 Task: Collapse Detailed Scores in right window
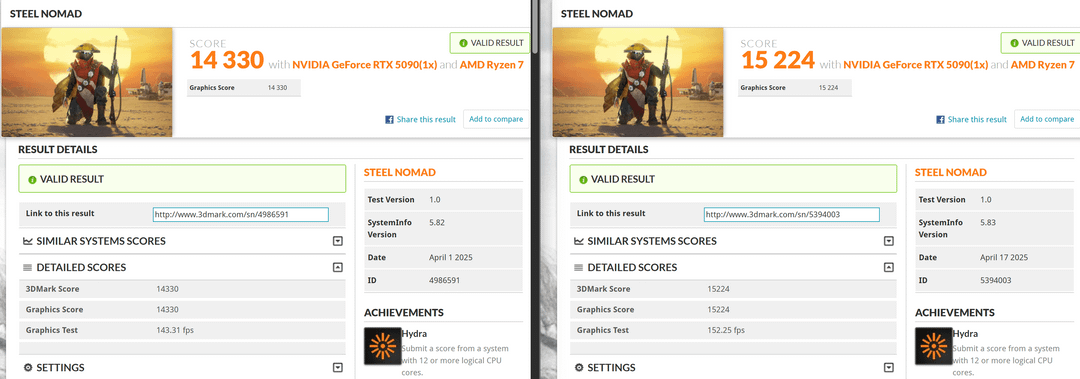[889, 267]
